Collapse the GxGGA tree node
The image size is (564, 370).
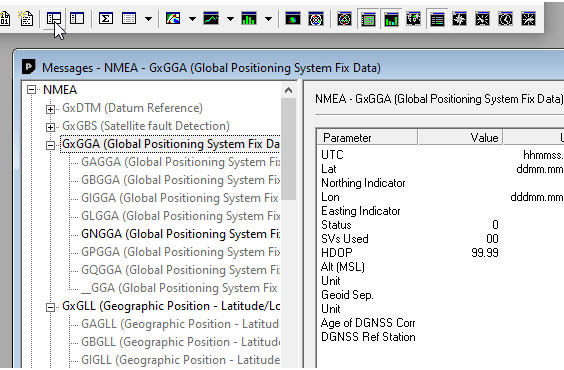[x=50, y=145]
